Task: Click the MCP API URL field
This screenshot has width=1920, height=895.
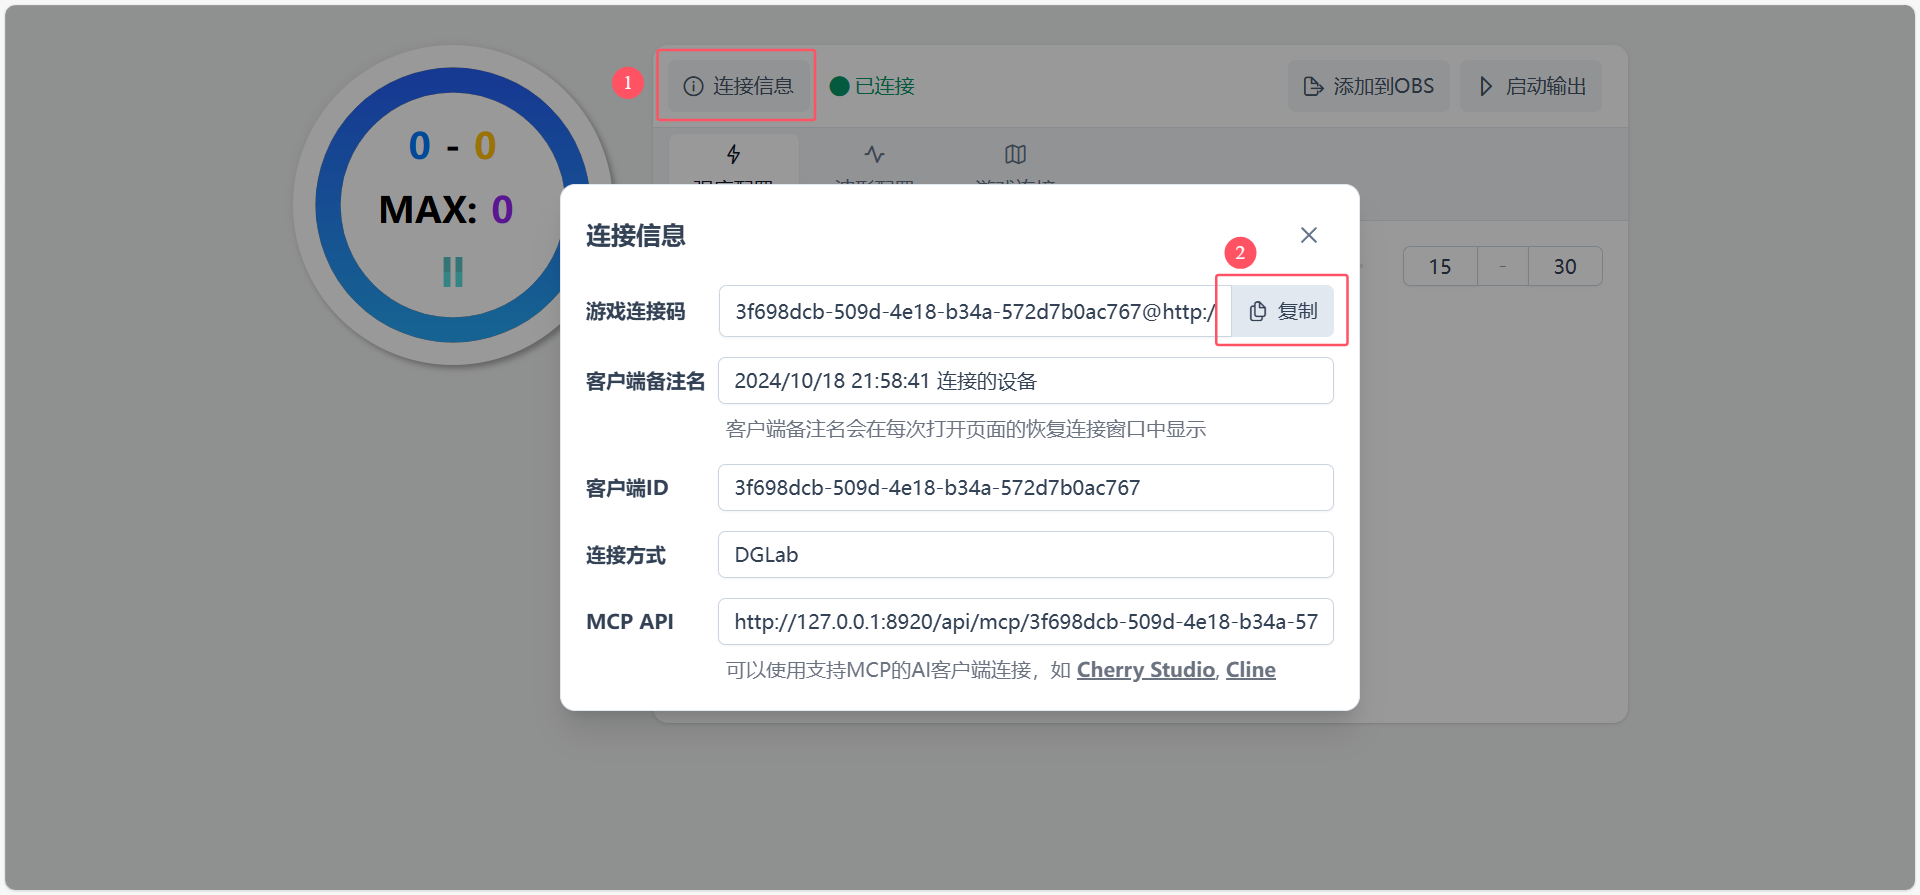Action: (x=1026, y=622)
